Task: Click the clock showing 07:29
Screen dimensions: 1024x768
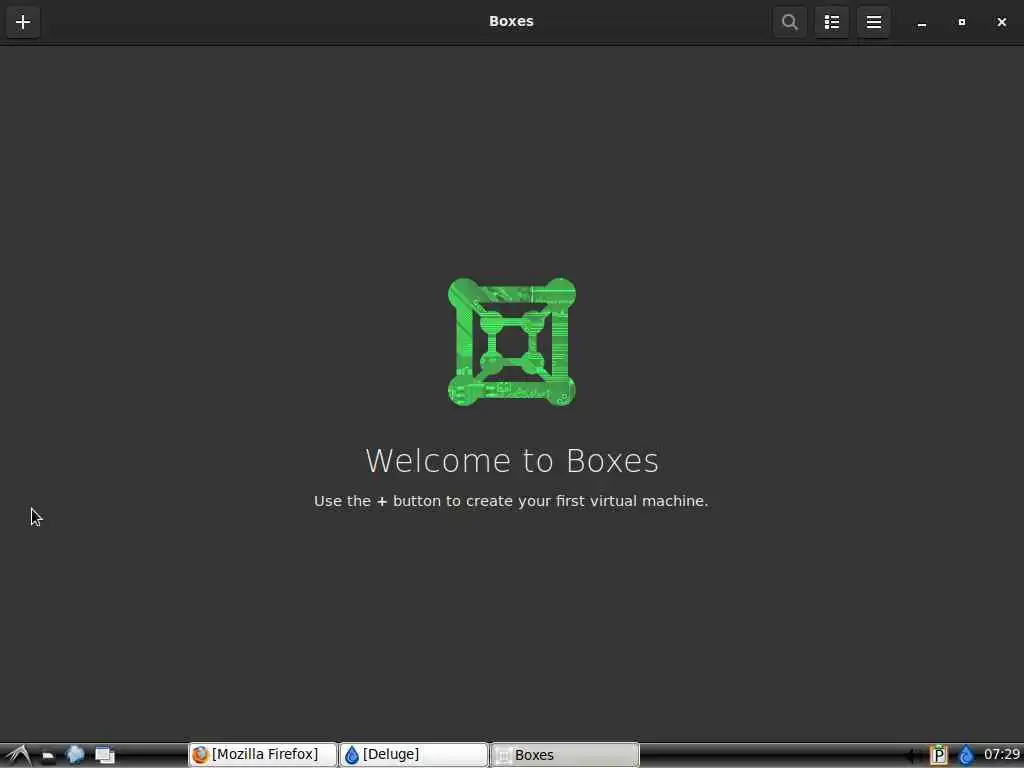Action: 1001,754
